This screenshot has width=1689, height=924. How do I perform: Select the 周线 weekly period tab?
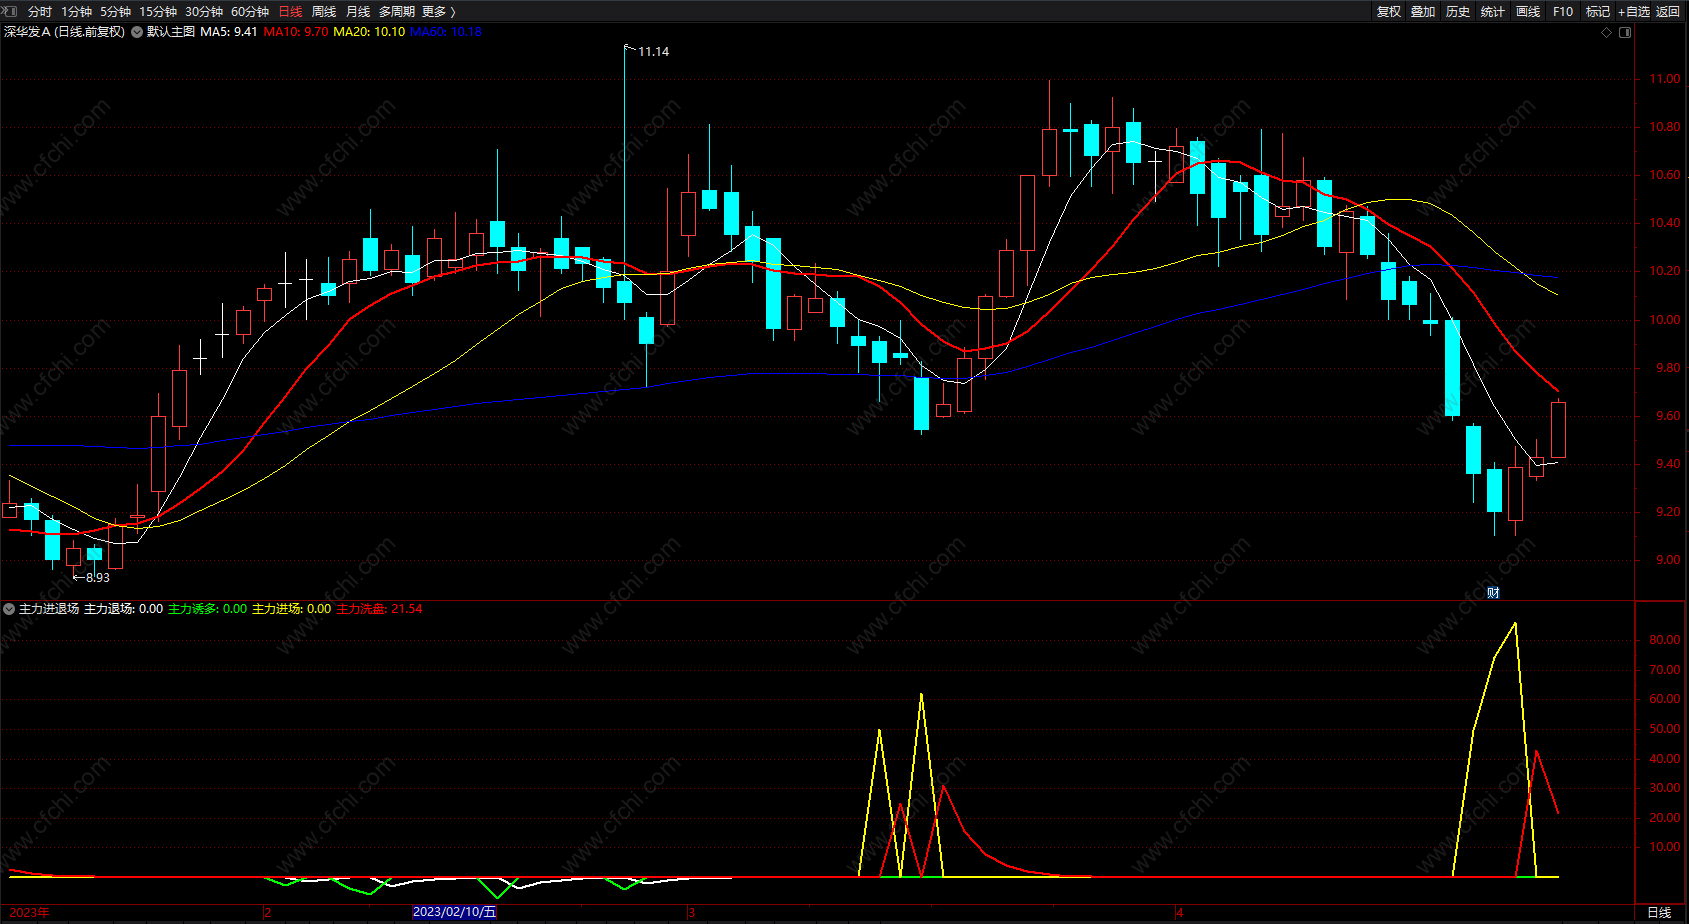pos(324,12)
